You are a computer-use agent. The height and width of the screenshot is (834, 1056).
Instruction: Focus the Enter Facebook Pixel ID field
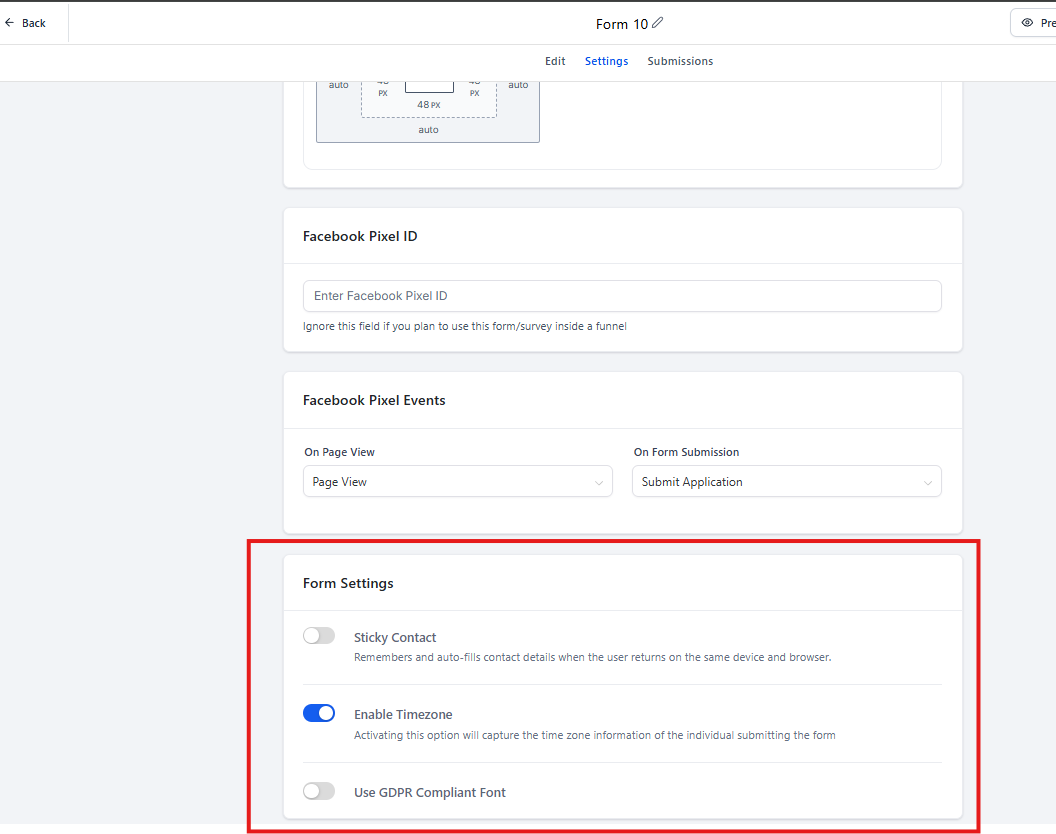click(x=622, y=296)
